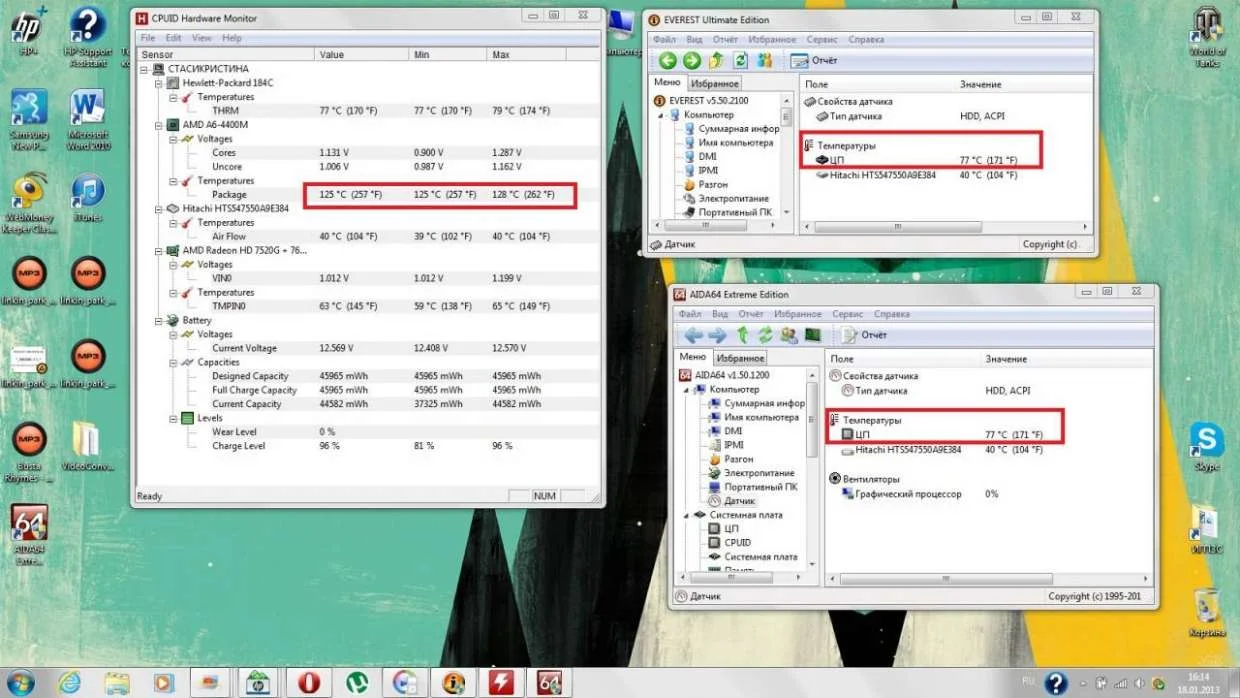
Task: Click the EVEREST icon on the taskbar
Action: pyautogui.click(x=453, y=682)
